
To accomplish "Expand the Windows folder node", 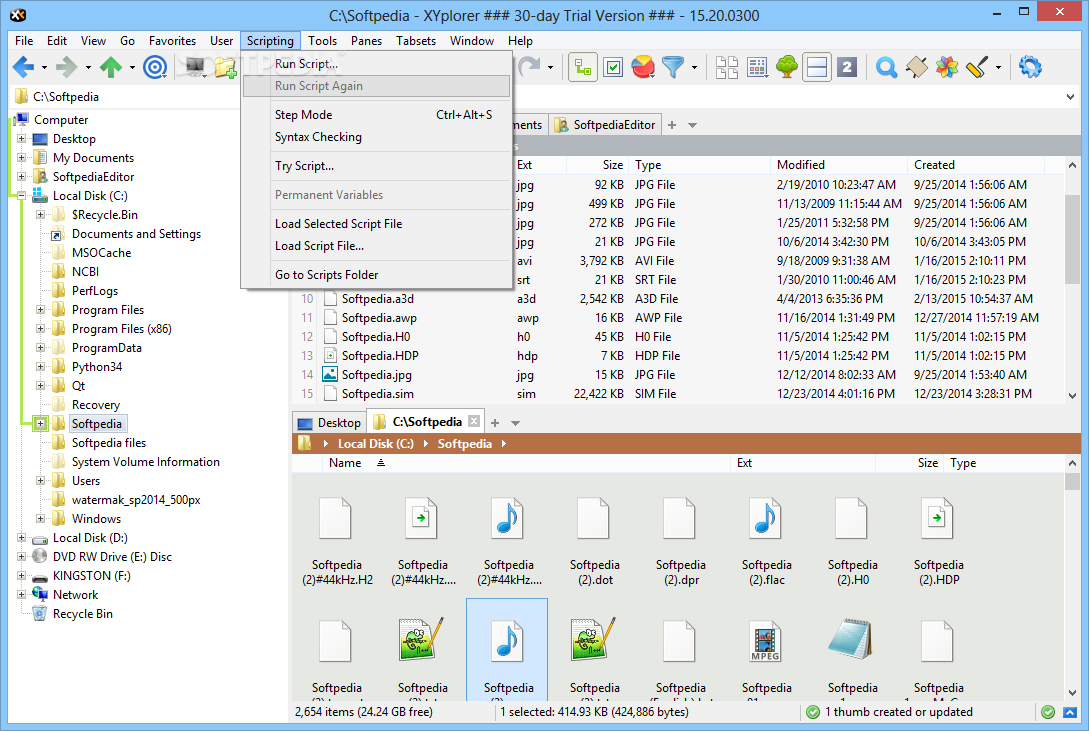I will coord(40,519).
